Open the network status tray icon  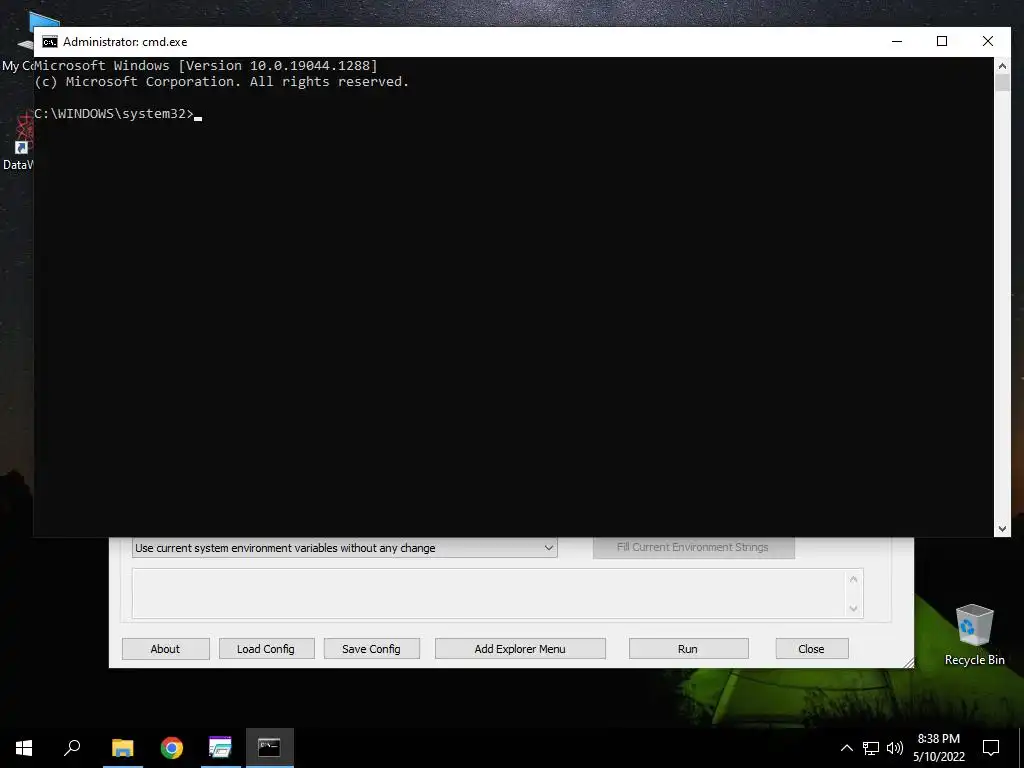871,748
